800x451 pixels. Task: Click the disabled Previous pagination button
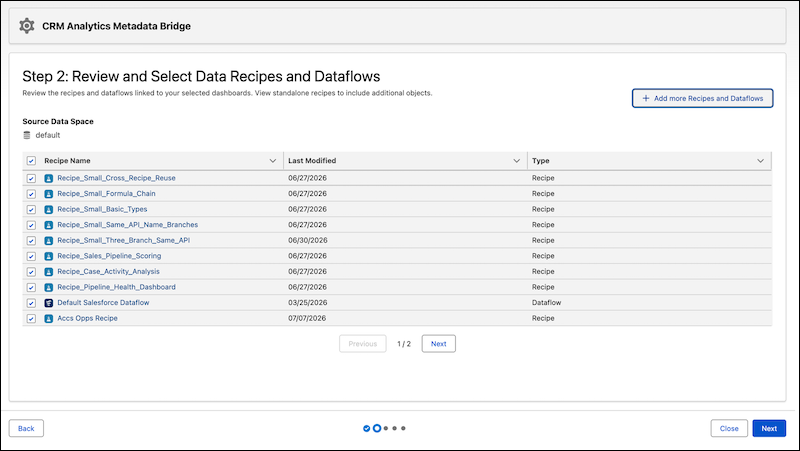click(362, 344)
